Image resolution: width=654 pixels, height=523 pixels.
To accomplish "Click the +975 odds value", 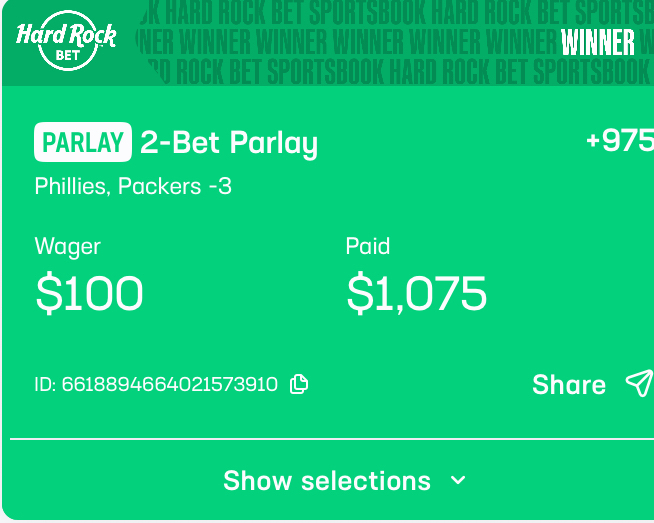I will click(x=619, y=141).
